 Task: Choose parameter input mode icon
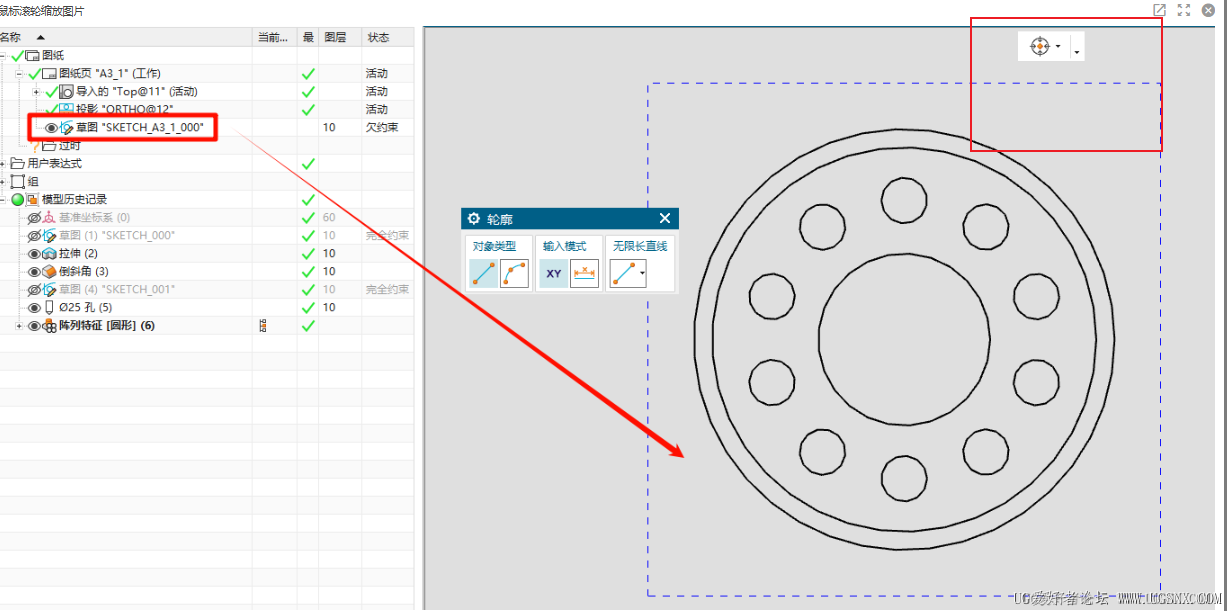[x=585, y=274]
